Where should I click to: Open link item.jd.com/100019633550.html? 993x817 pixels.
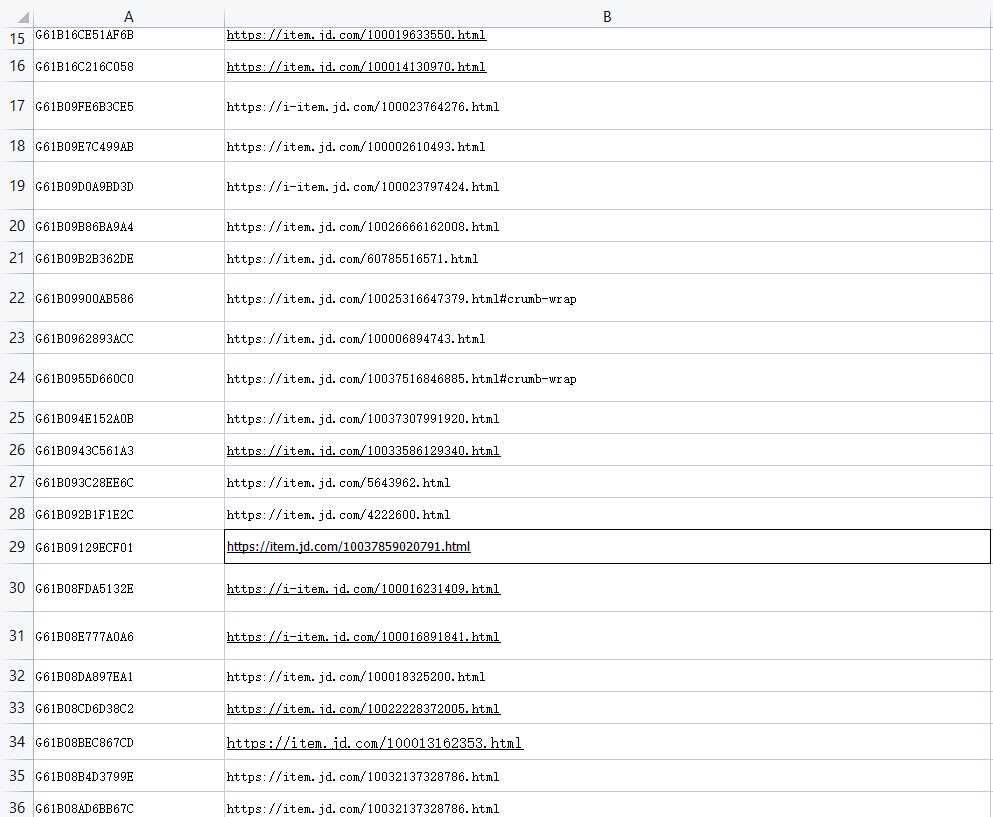356,35
